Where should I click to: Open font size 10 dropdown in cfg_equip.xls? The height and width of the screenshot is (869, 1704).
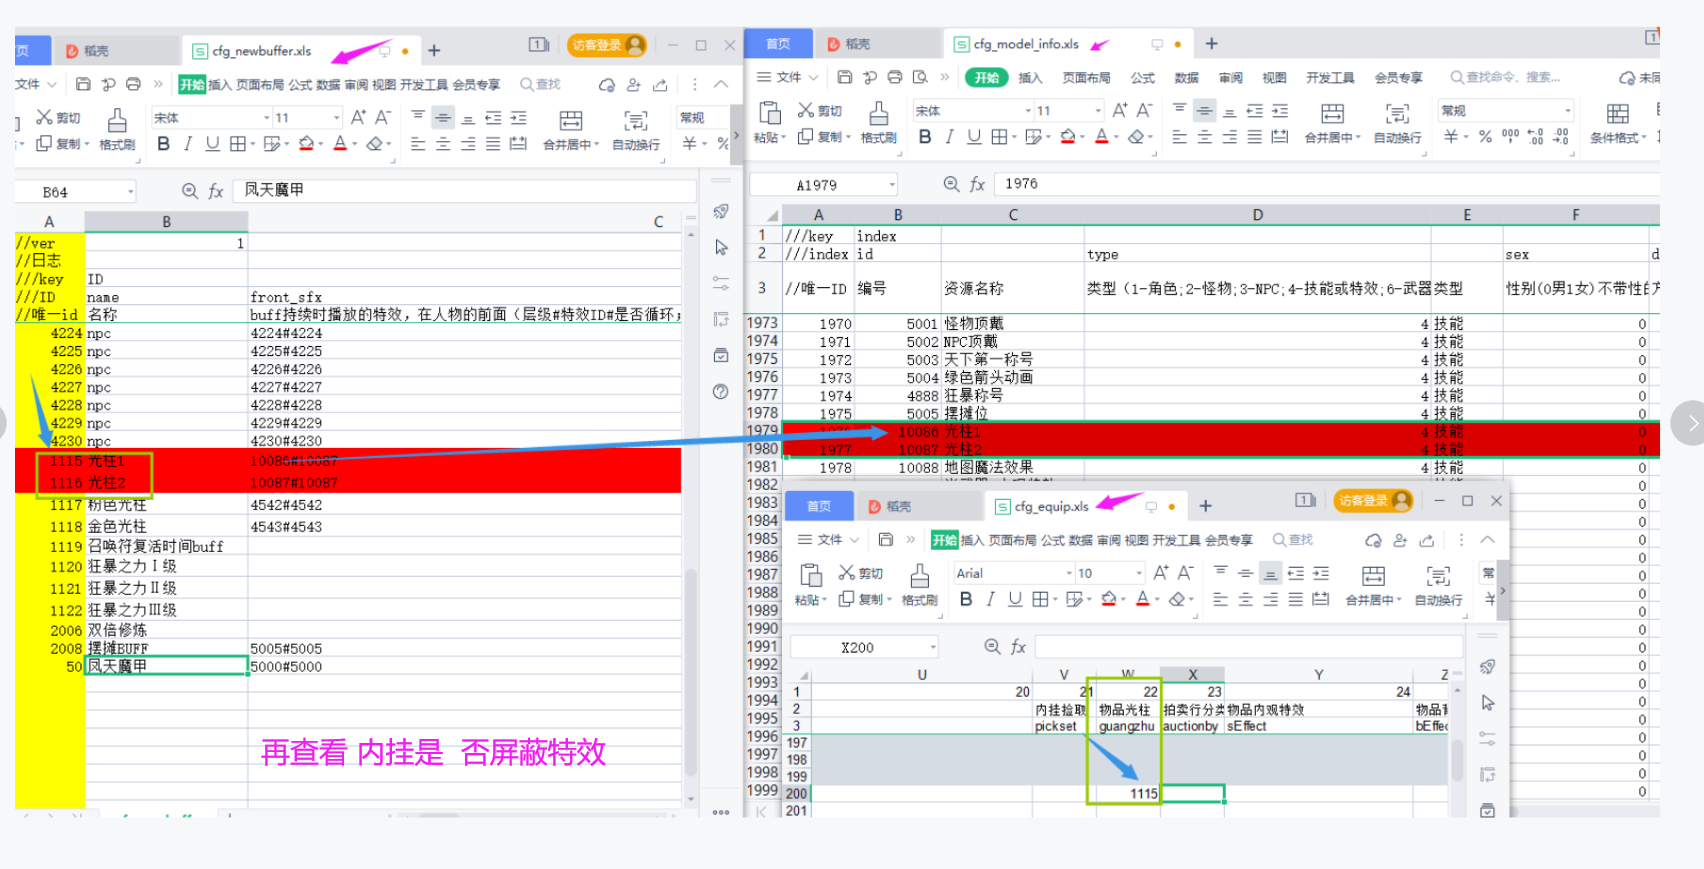point(1139,573)
